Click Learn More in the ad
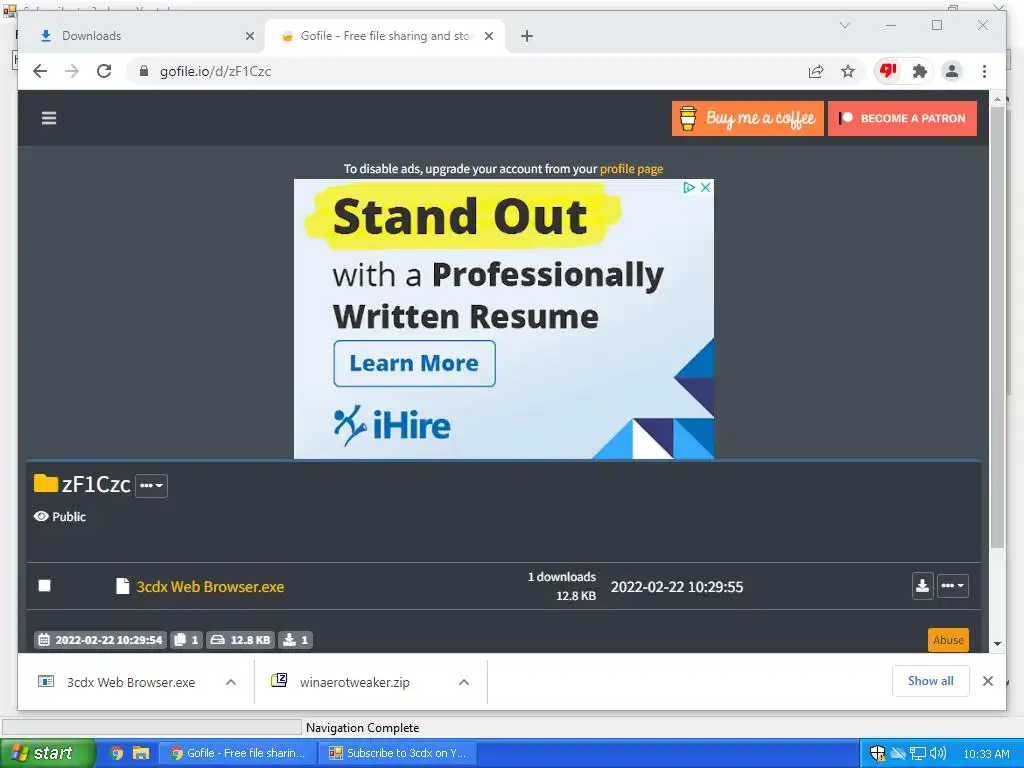The height and width of the screenshot is (768, 1024). (x=414, y=363)
